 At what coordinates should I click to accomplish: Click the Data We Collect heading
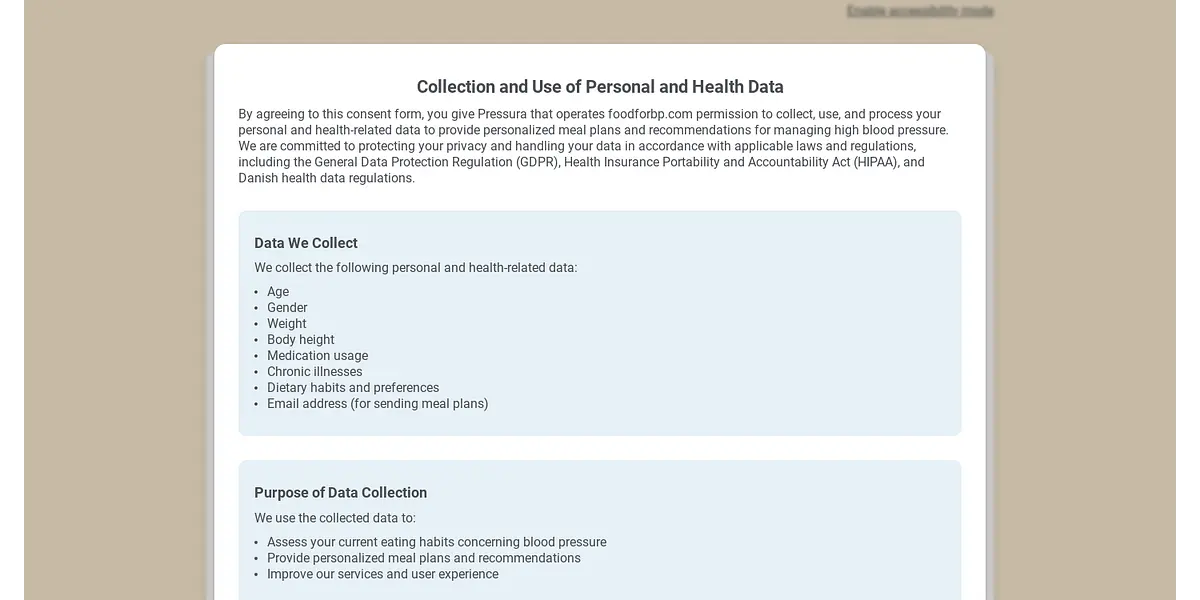click(306, 243)
